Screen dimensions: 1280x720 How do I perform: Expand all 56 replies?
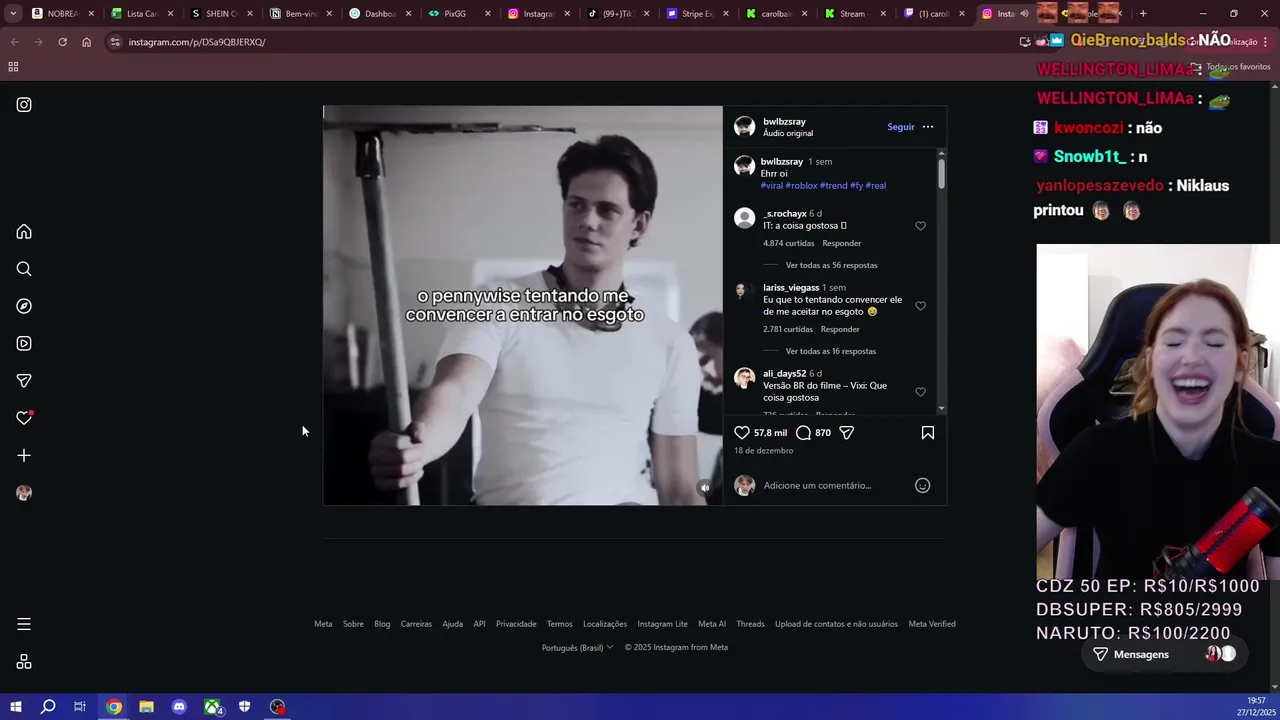point(831,265)
